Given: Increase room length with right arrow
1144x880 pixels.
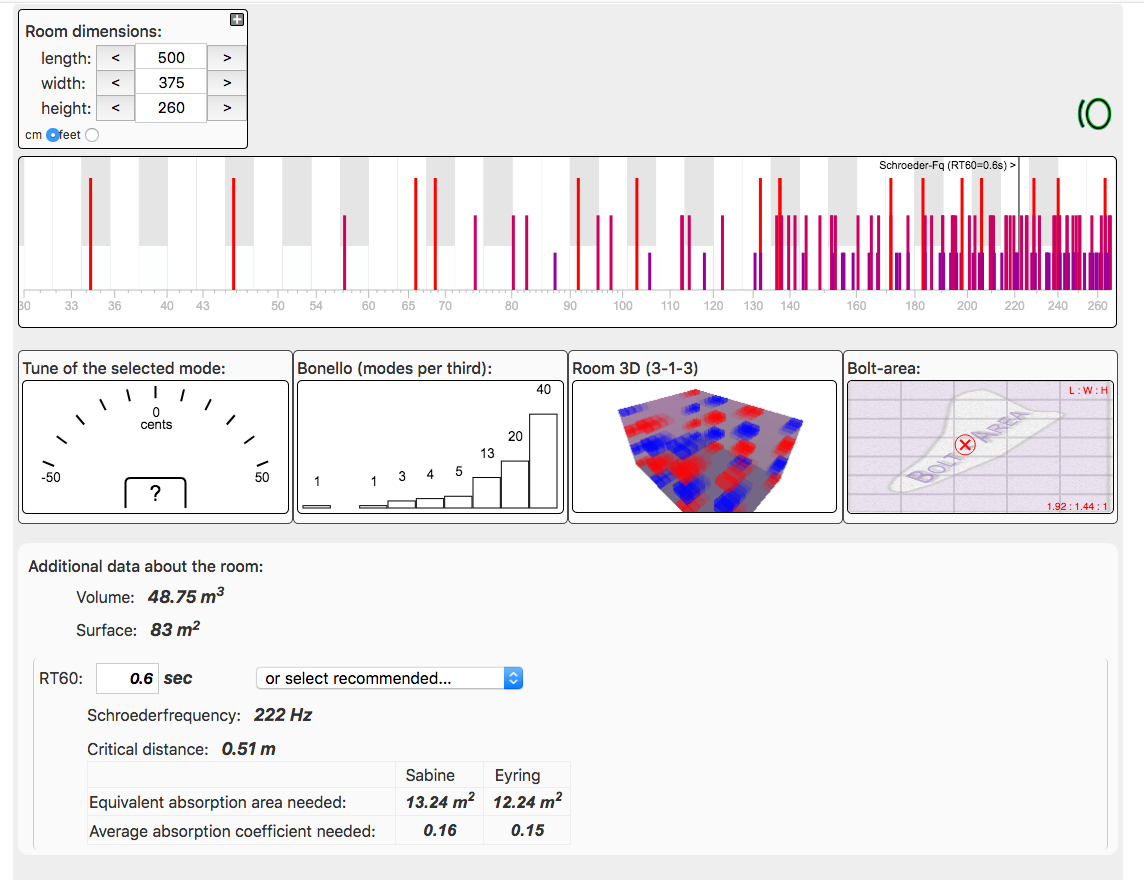Looking at the screenshot, I should click(227, 59).
